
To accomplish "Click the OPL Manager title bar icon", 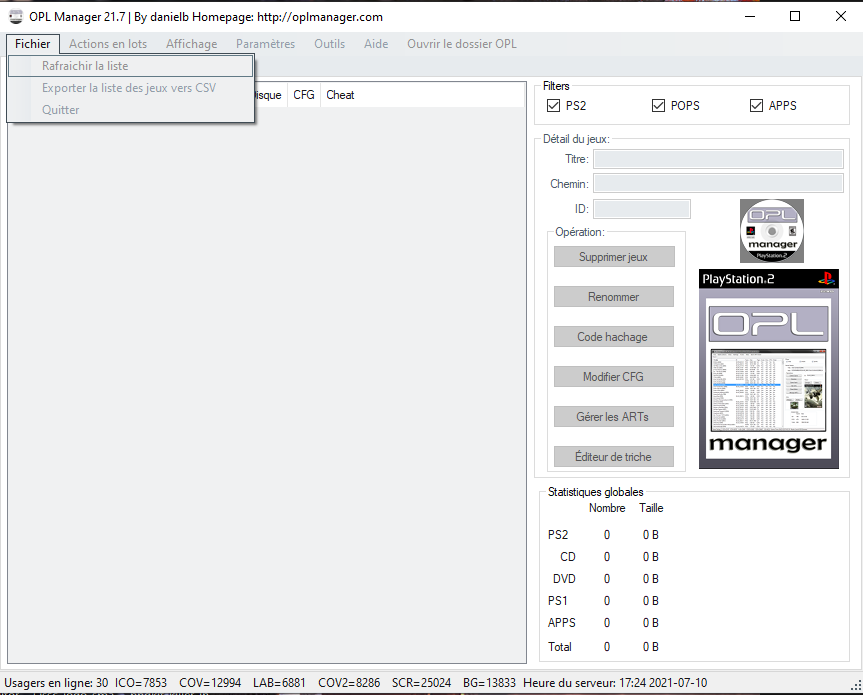I will click(x=16, y=17).
